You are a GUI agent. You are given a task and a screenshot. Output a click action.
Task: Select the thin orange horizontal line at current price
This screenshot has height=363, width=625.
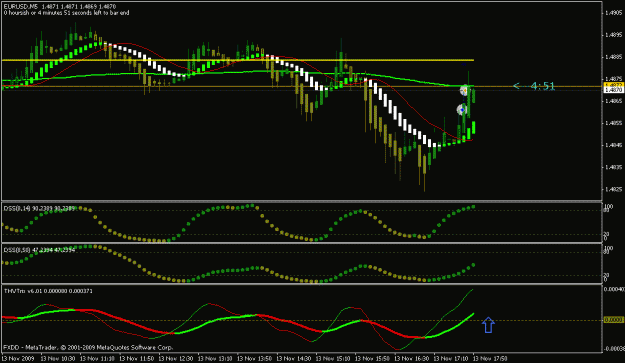coord(302,86)
